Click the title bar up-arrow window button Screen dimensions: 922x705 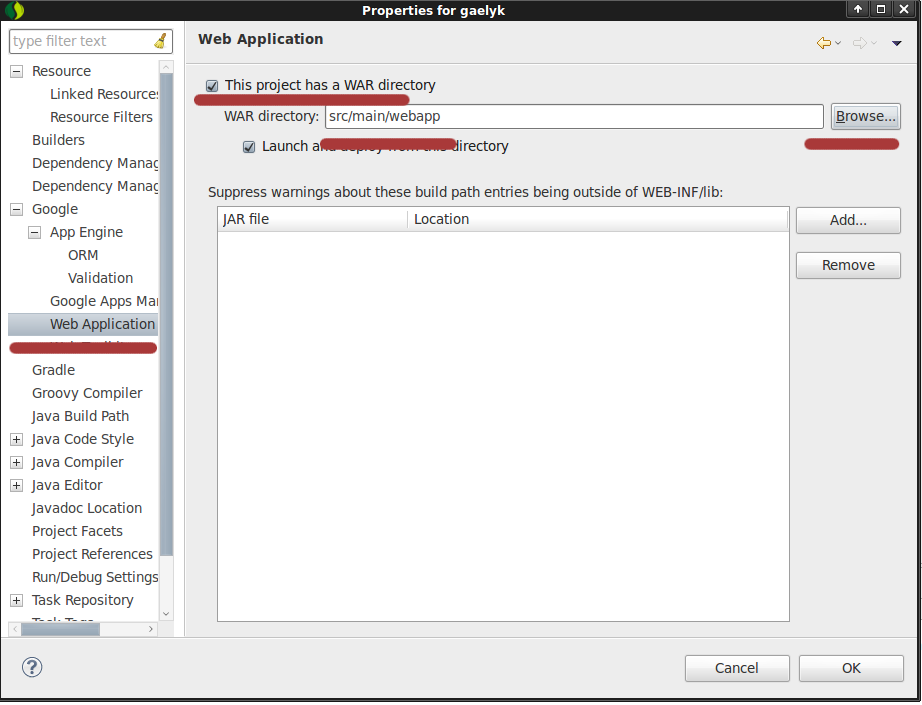[858, 9]
